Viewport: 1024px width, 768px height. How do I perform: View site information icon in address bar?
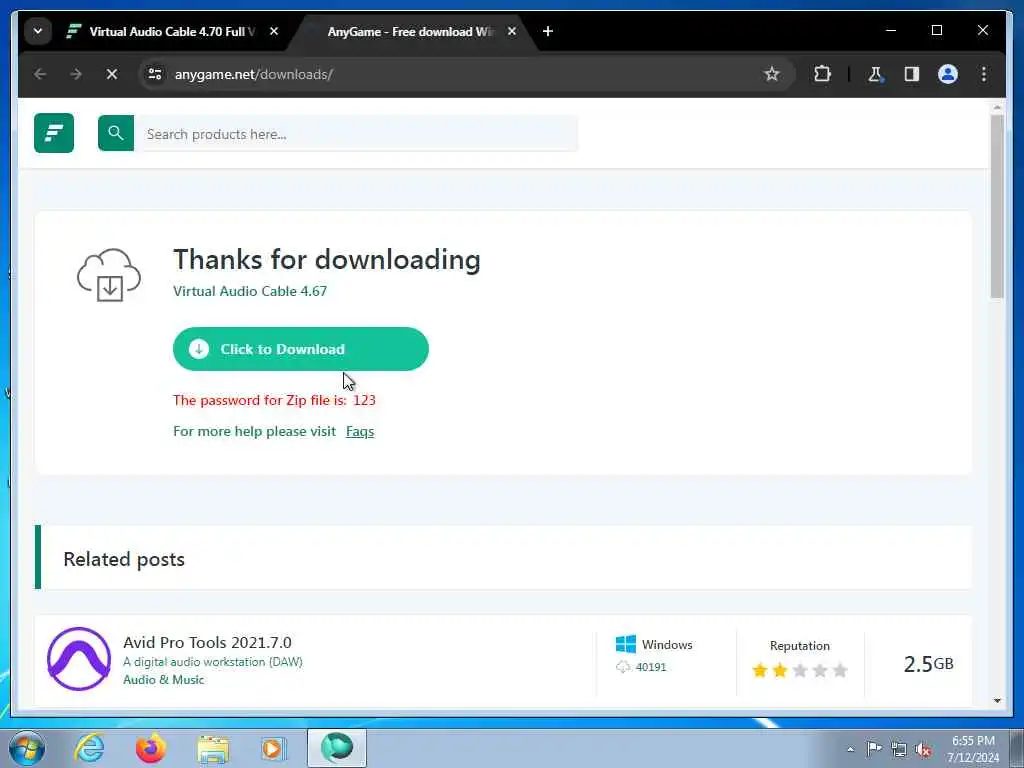pyautogui.click(x=155, y=74)
